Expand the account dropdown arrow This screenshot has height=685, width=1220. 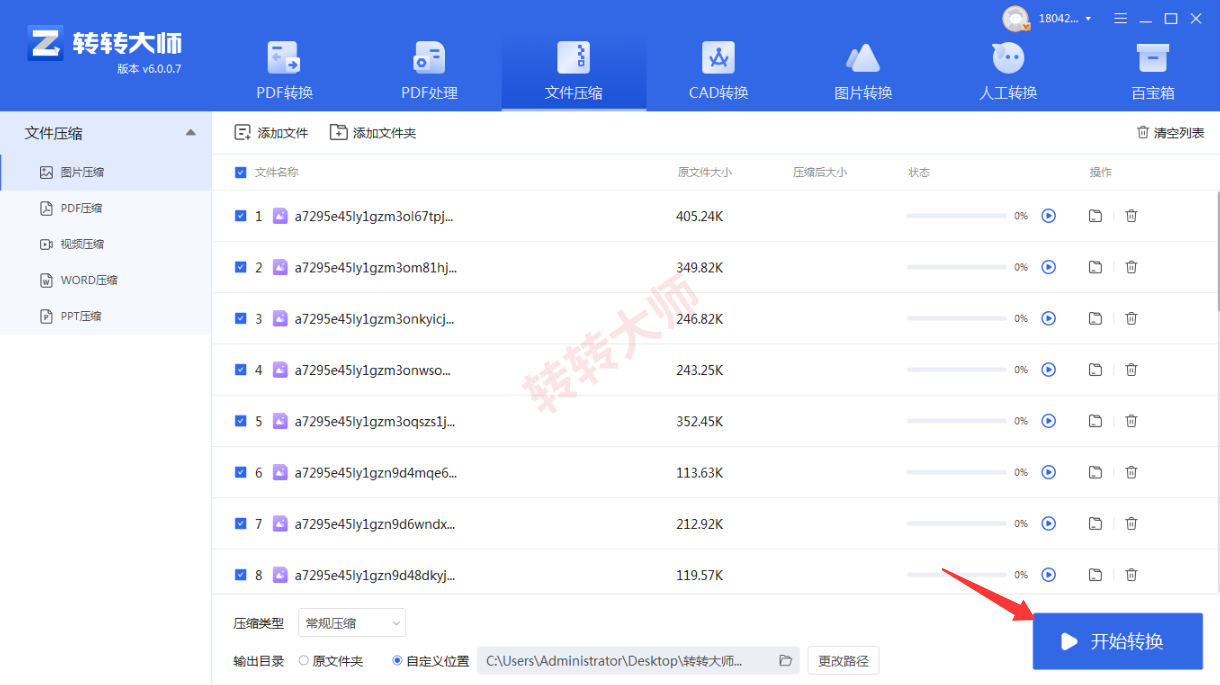1088,19
